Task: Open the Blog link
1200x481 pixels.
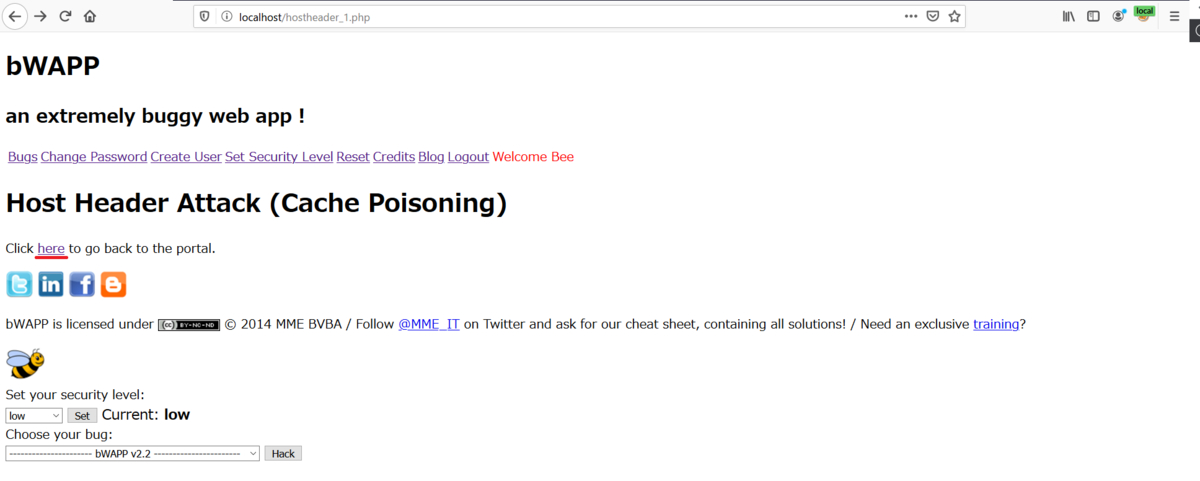Action: (x=431, y=157)
